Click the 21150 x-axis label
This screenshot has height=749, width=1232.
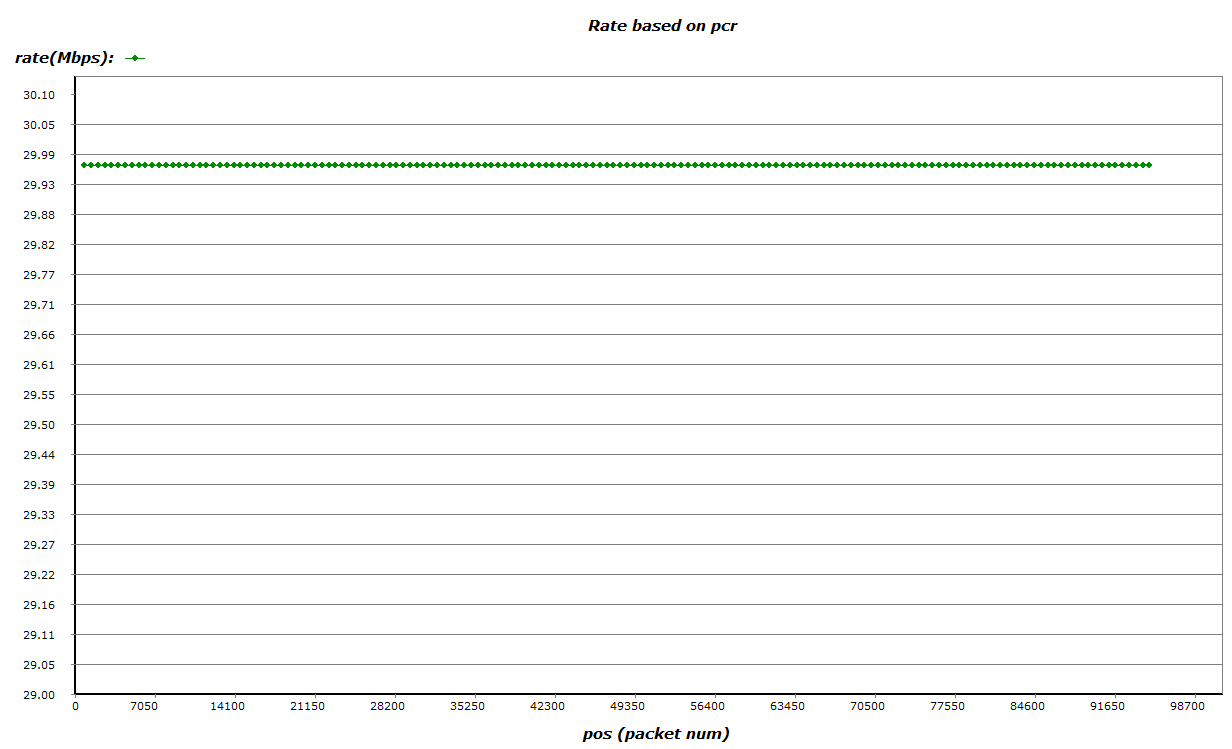click(308, 707)
